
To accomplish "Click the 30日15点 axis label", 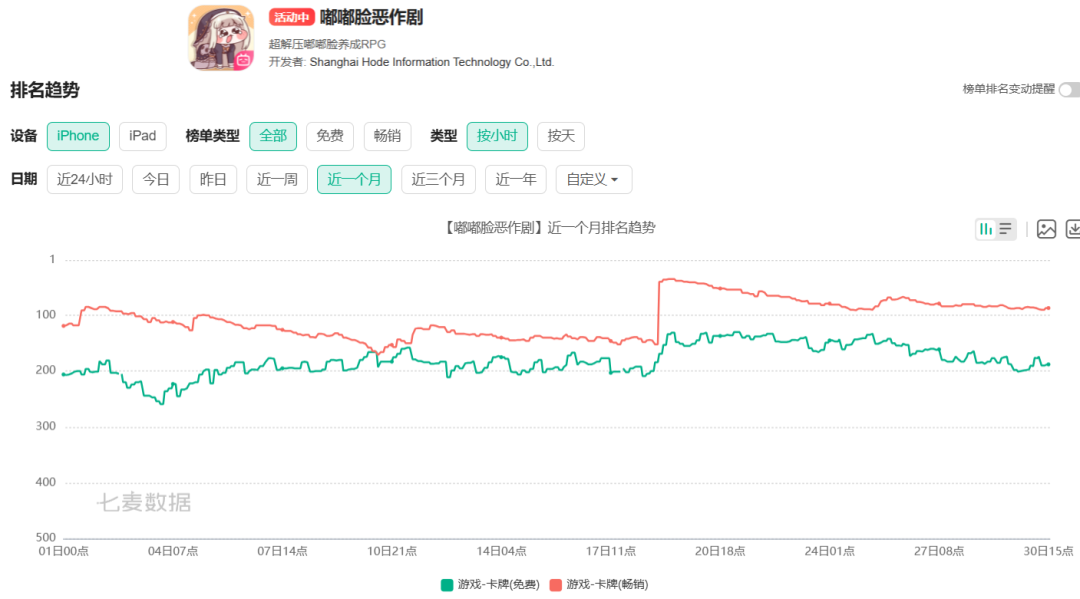I will 1048,551.
